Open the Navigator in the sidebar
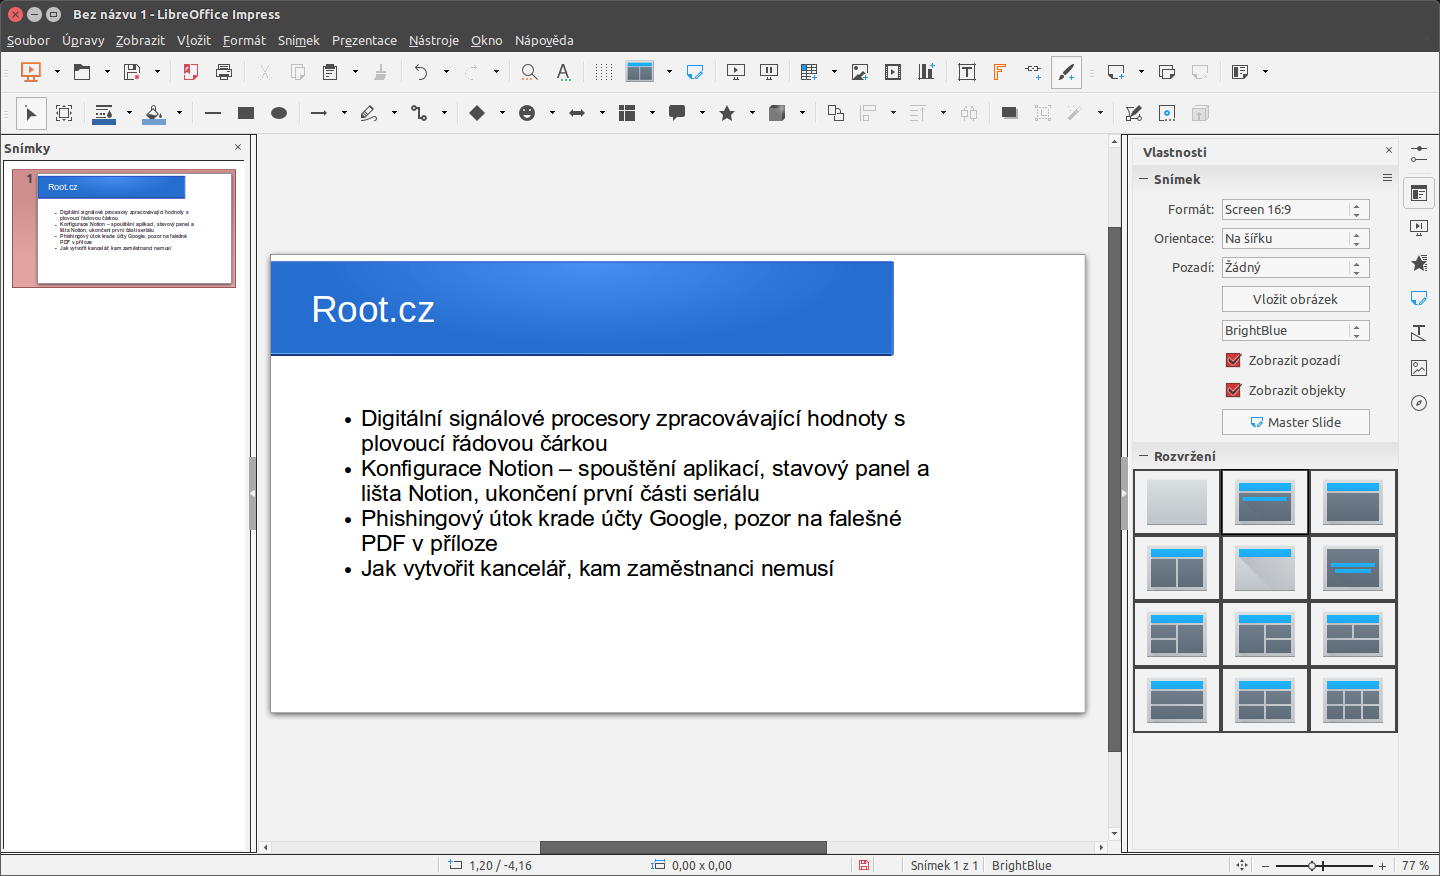The width and height of the screenshot is (1440, 876). pos(1419,403)
